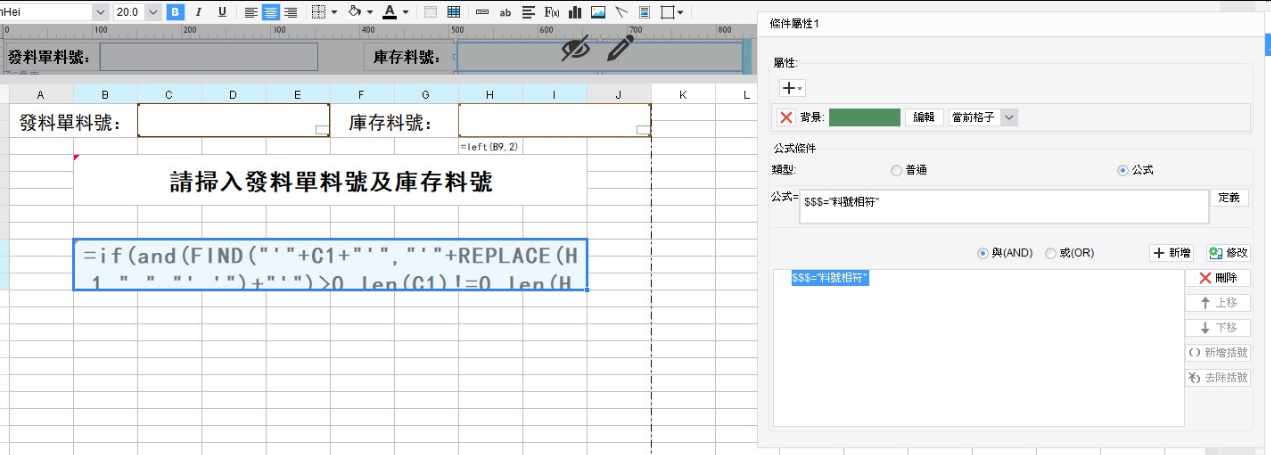Click the font color A icon

(389, 12)
